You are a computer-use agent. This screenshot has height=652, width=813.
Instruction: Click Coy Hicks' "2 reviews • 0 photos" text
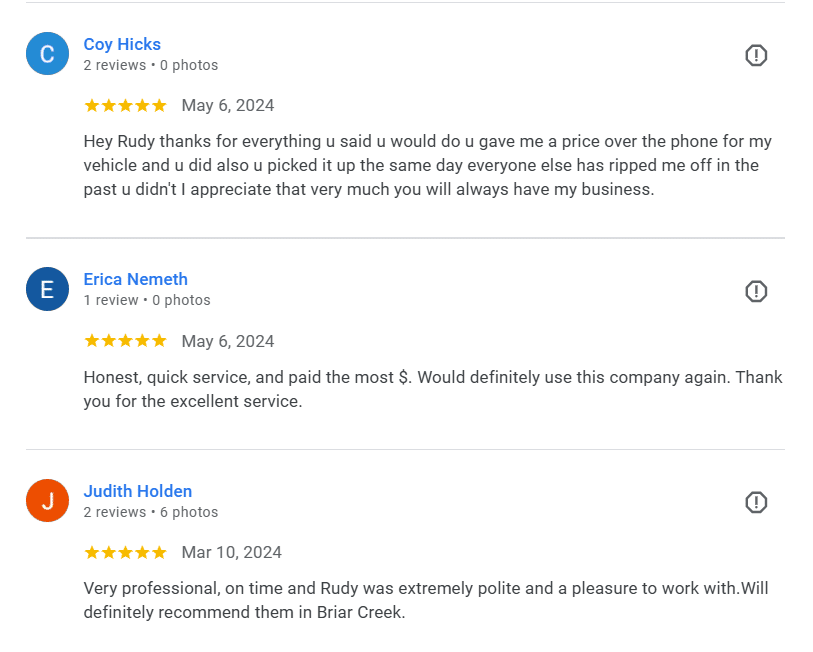point(150,65)
